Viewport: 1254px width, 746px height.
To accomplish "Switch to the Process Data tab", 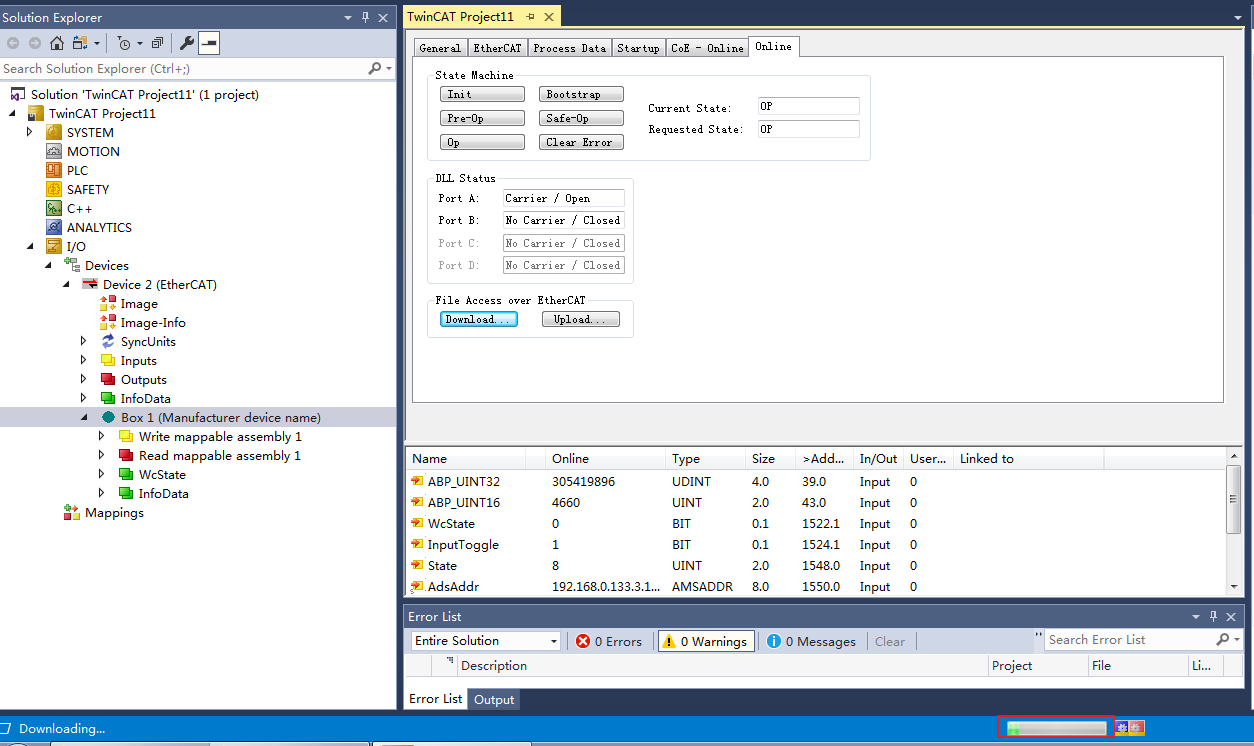I will (569, 48).
